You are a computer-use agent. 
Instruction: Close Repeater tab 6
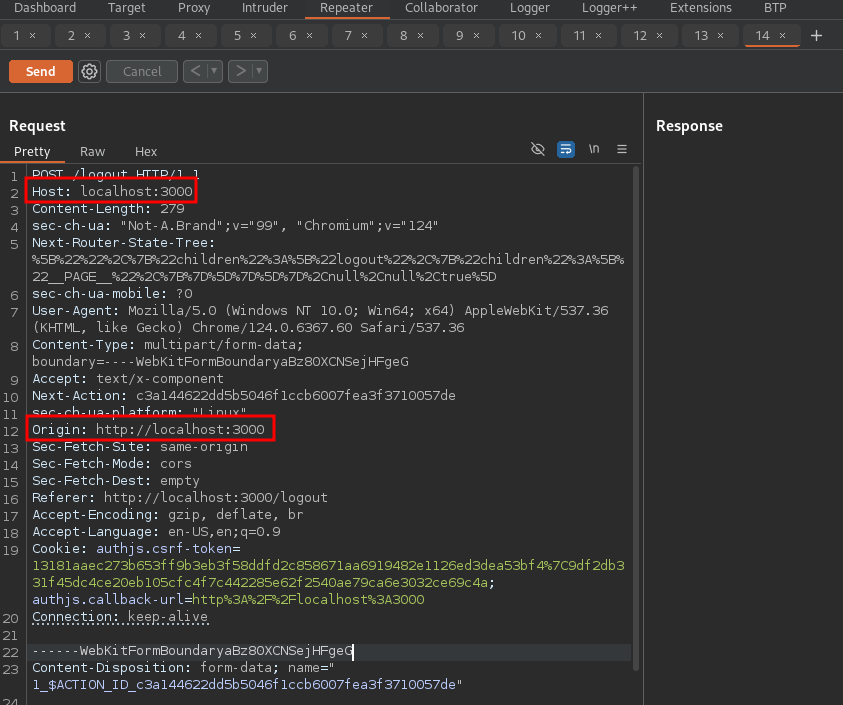(x=310, y=35)
